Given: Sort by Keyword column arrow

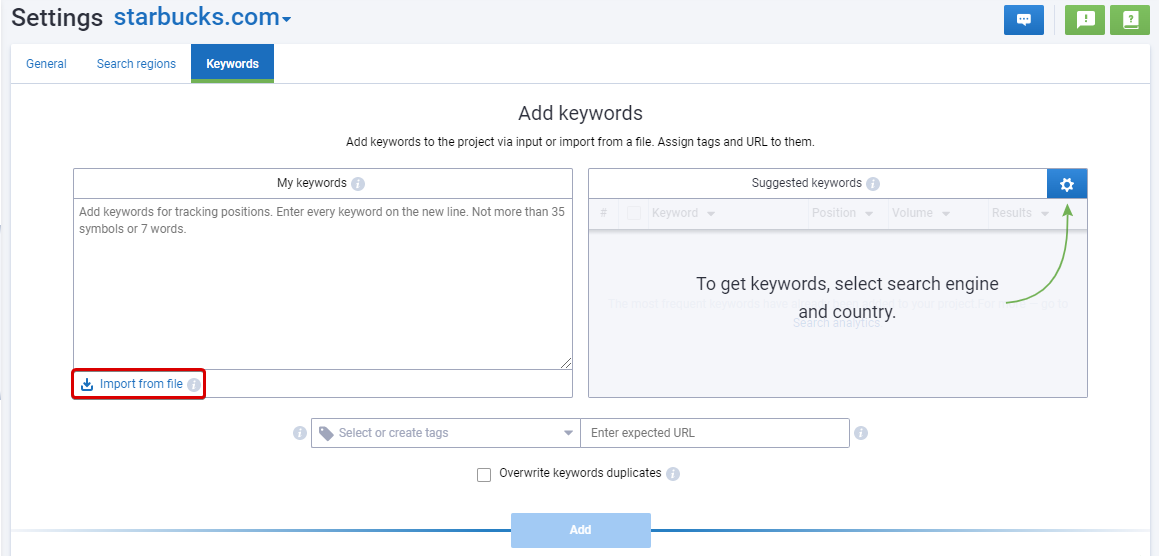Looking at the screenshot, I should pyautogui.click(x=711, y=214).
